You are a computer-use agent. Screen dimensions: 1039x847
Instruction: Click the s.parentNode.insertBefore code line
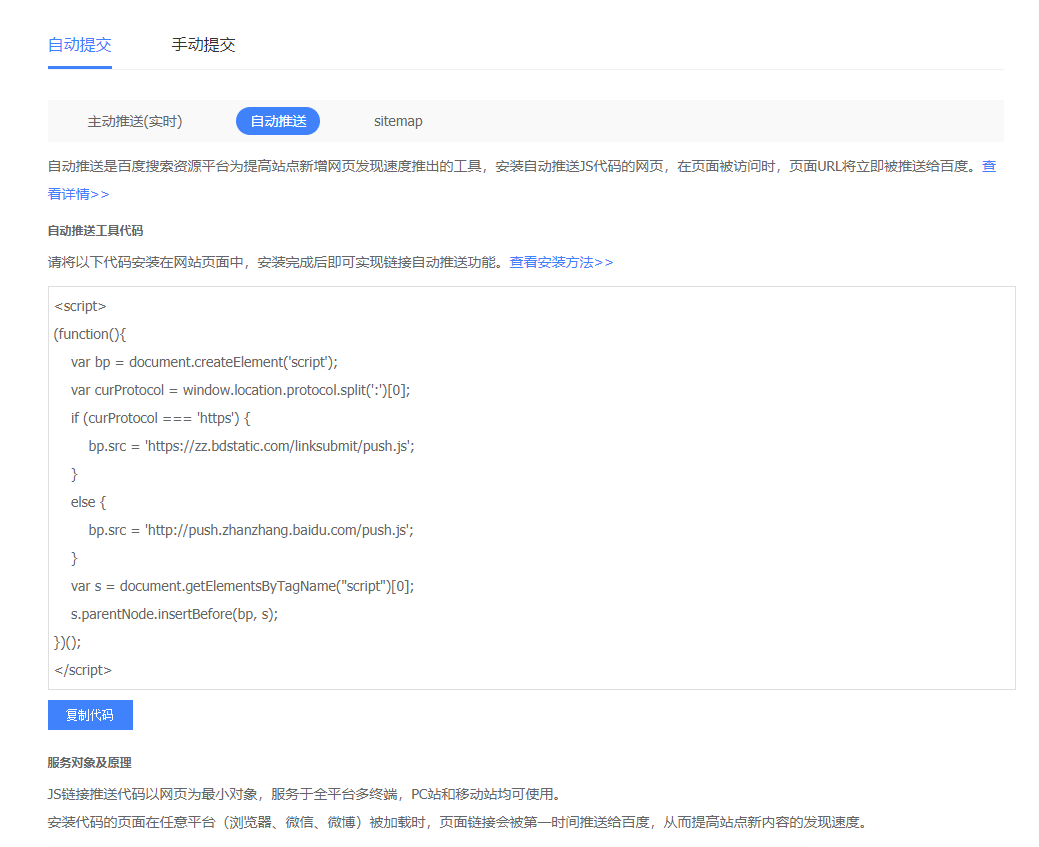[174, 614]
